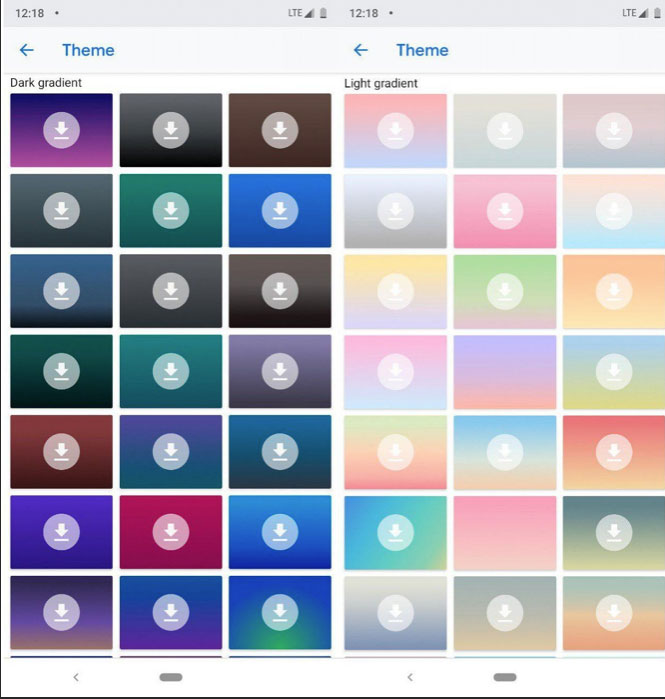Download the first purple-magenta dark gradient theme
665x699 pixels.
(61, 130)
